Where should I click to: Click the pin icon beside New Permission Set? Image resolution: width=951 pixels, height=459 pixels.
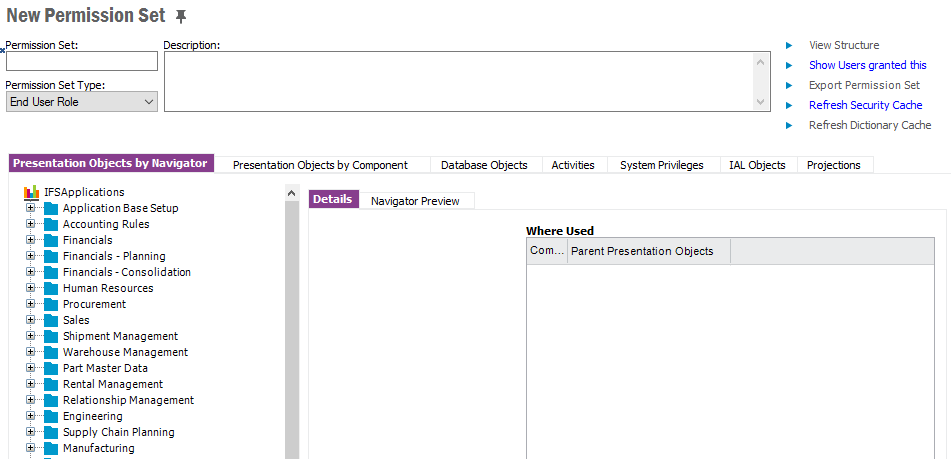(181, 16)
